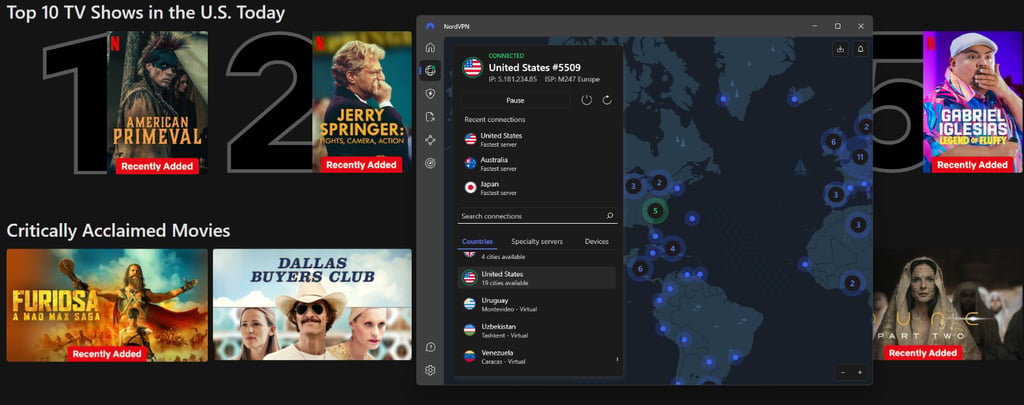Connect to recent Australia Fastest server

(x=537, y=163)
